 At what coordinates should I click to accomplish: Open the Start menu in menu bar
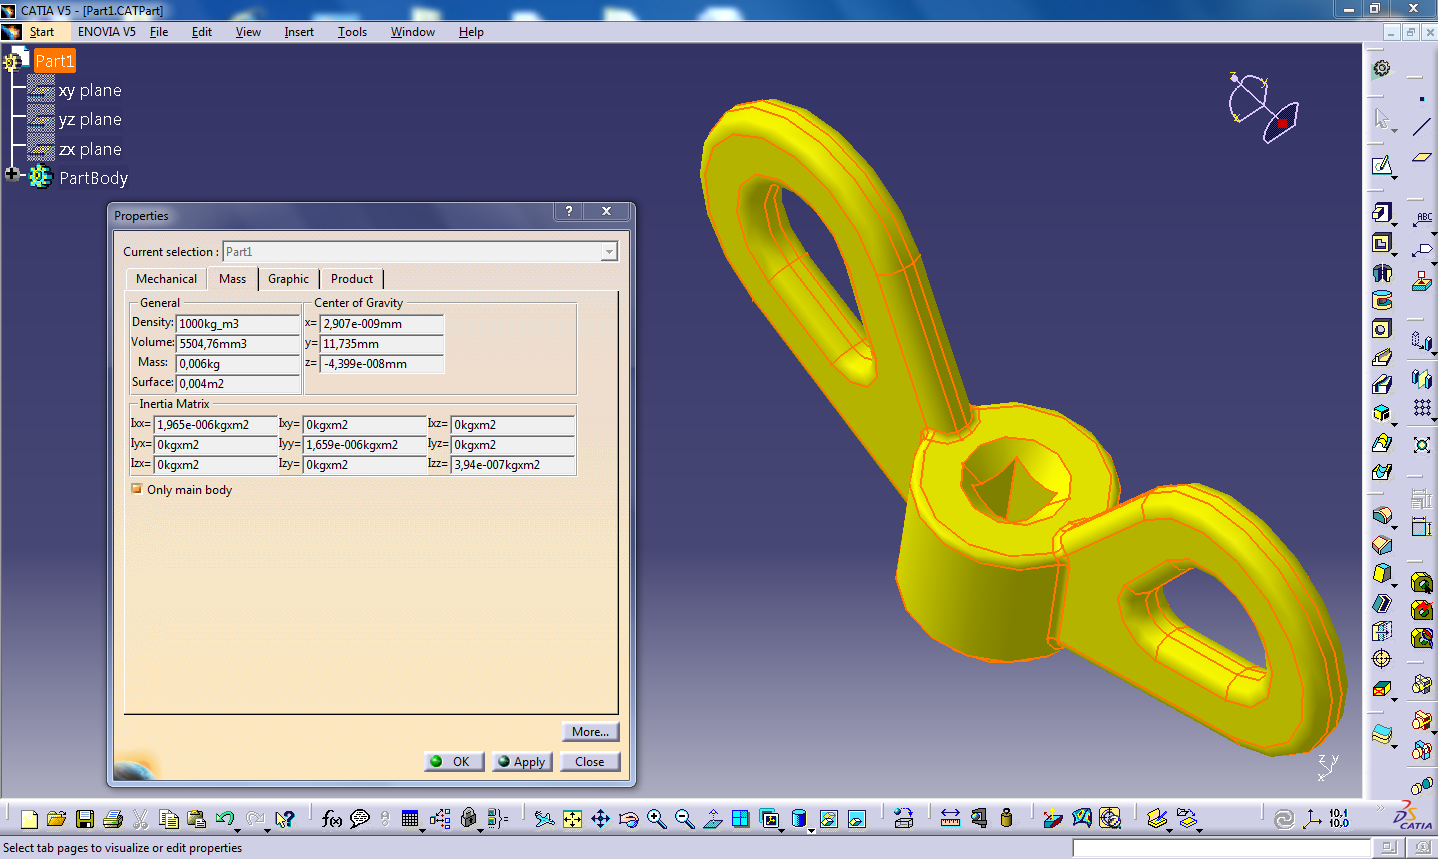(x=42, y=32)
